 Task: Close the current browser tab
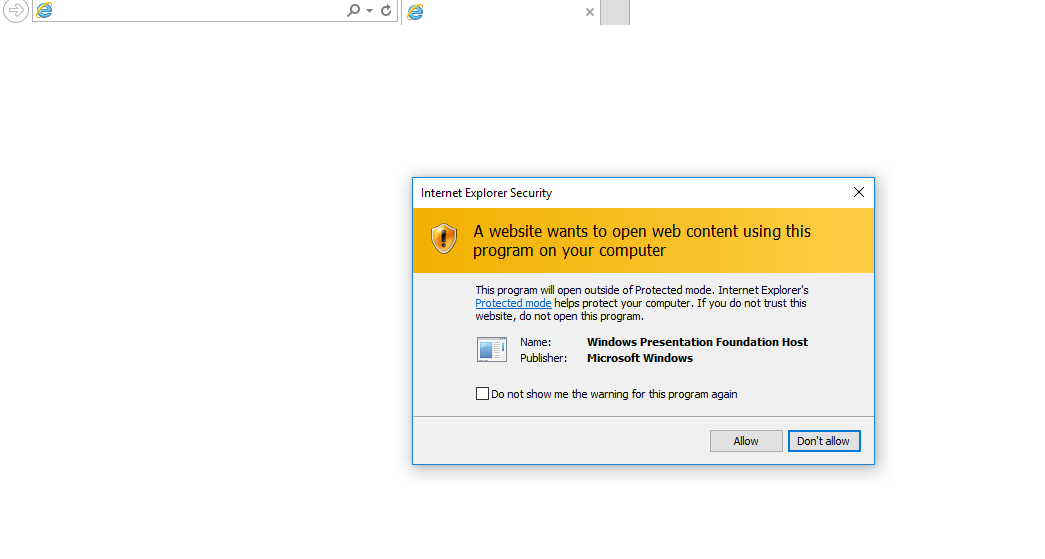point(589,12)
